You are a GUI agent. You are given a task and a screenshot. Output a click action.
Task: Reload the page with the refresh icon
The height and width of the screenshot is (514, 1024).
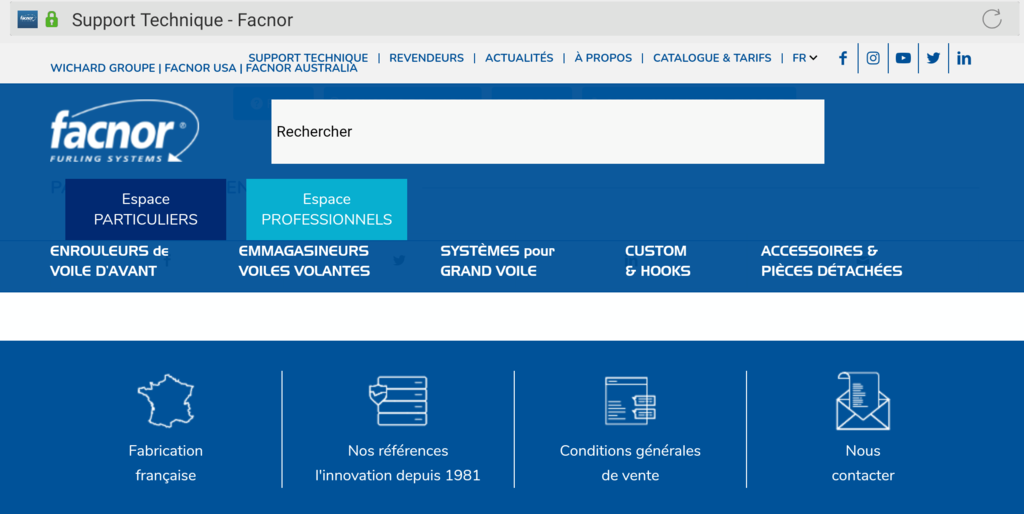click(x=991, y=19)
